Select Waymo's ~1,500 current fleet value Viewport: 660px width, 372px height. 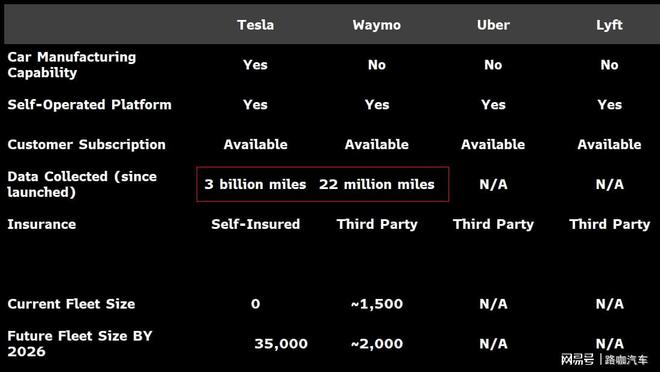tap(377, 304)
